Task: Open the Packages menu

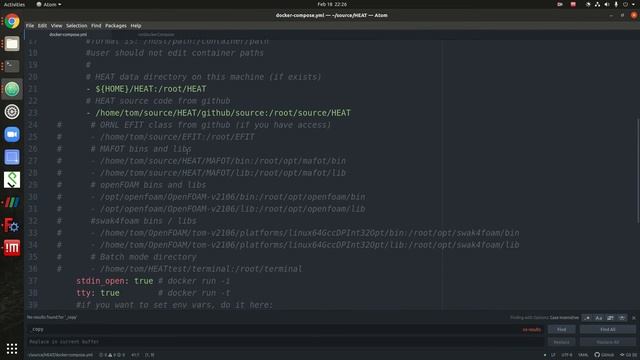Action: click(x=116, y=26)
